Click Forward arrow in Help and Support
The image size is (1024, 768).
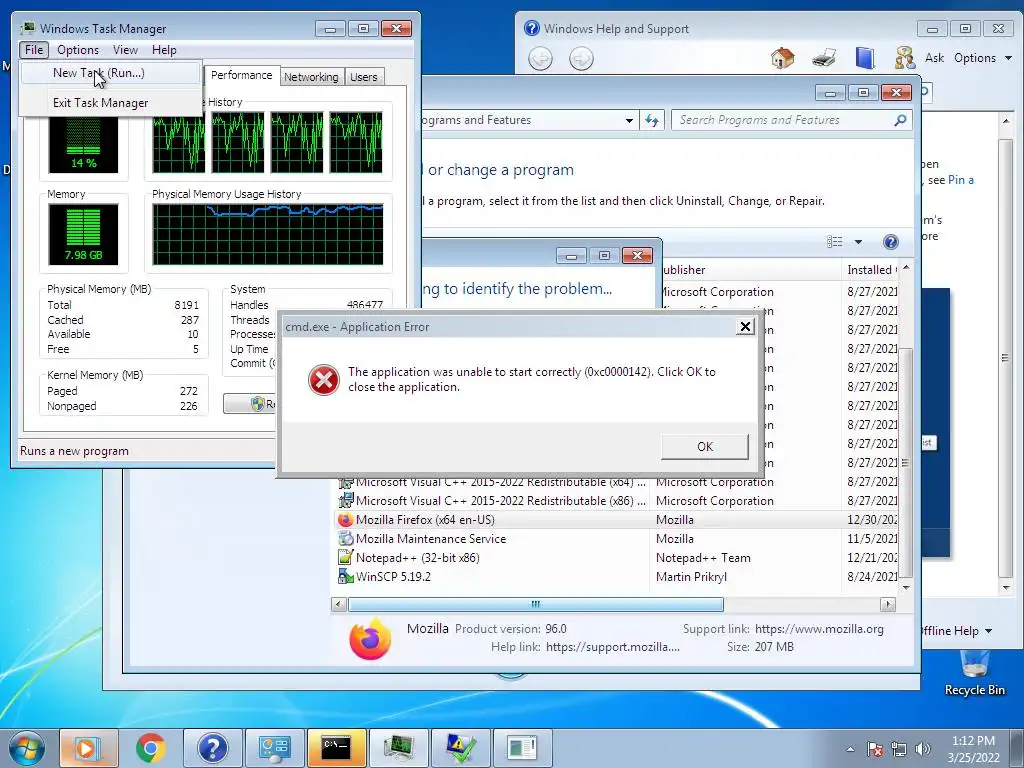click(x=581, y=59)
